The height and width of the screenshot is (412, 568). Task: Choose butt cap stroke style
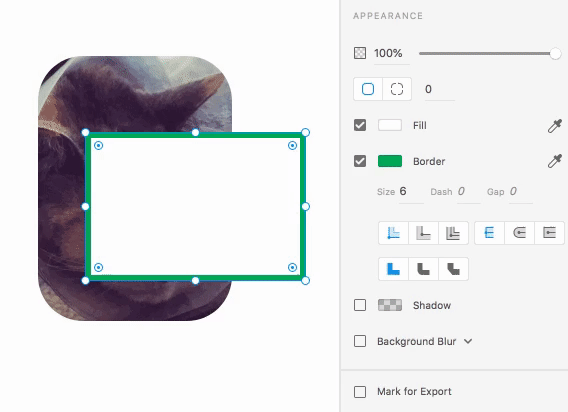pos(489,233)
